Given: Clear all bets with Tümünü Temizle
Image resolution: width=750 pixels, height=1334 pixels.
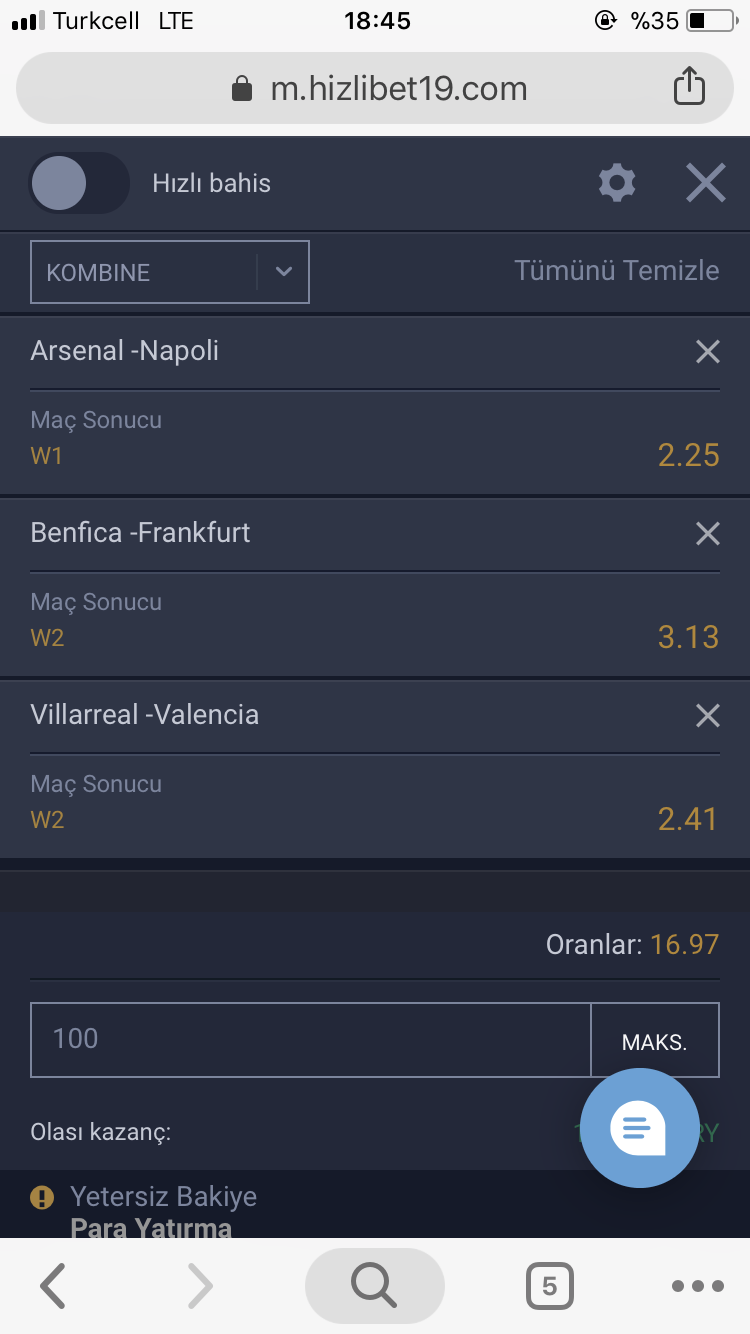Looking at the screenshot, I should [x=617, y=271].
